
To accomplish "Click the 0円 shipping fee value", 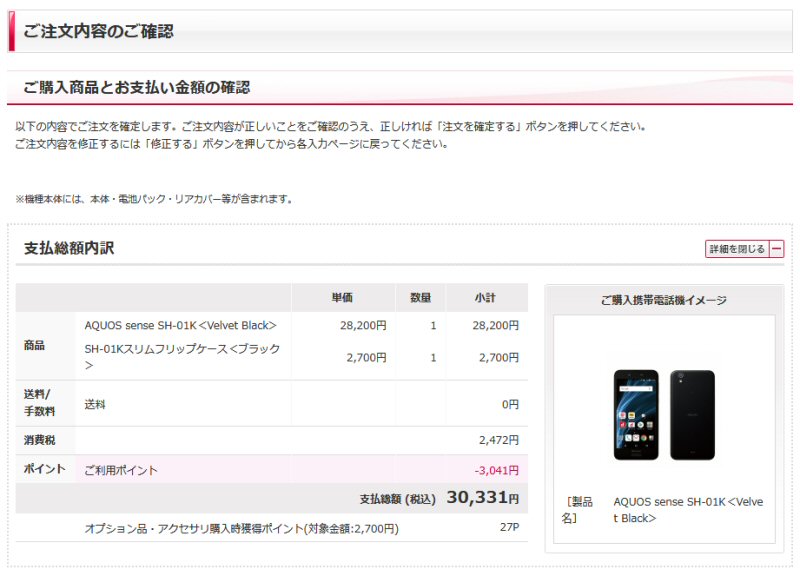I will click(x=510, y=405).
